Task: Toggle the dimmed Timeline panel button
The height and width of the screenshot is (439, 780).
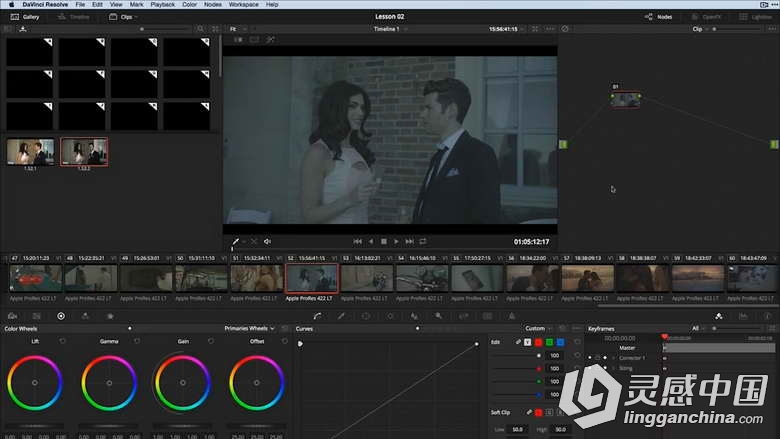Action: [x=74, y=17]
